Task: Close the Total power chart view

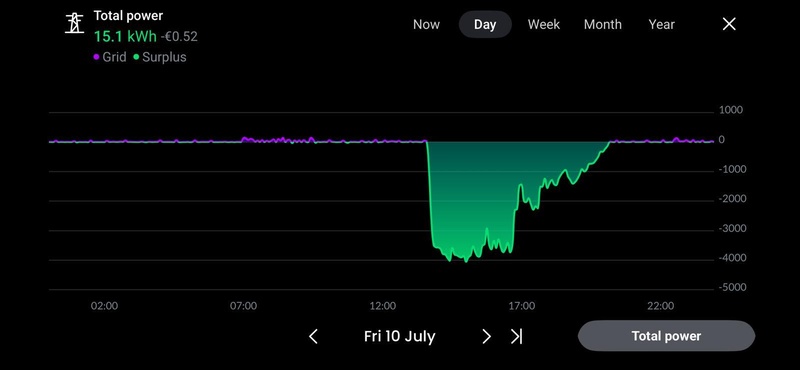Action: [729, 24]
